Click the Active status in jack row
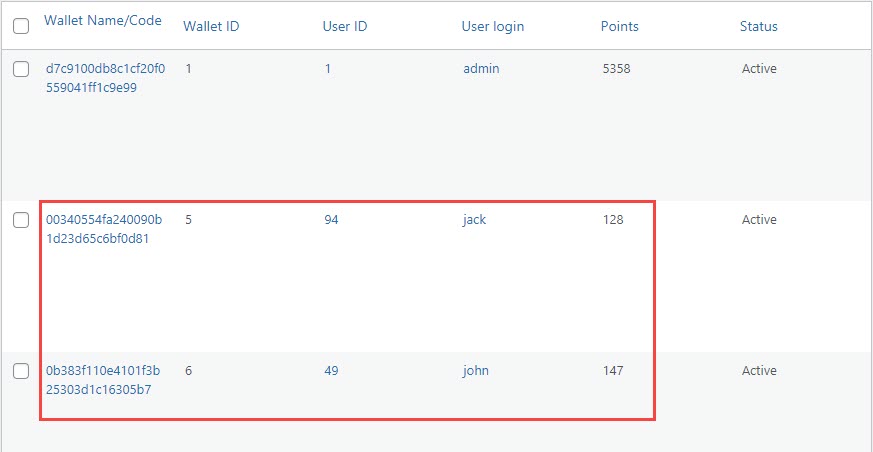This screenshot has width=873, height=452. coord(759,220)
